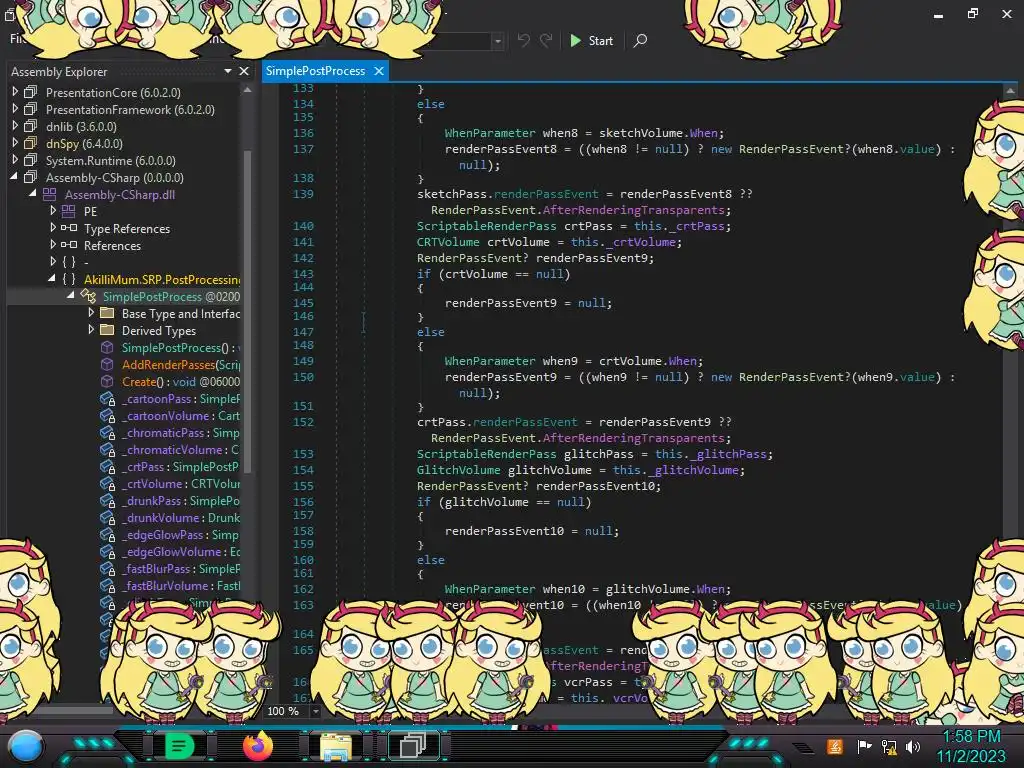
Task: Close the Assembly Explorer panel
Action: point(244,71)
